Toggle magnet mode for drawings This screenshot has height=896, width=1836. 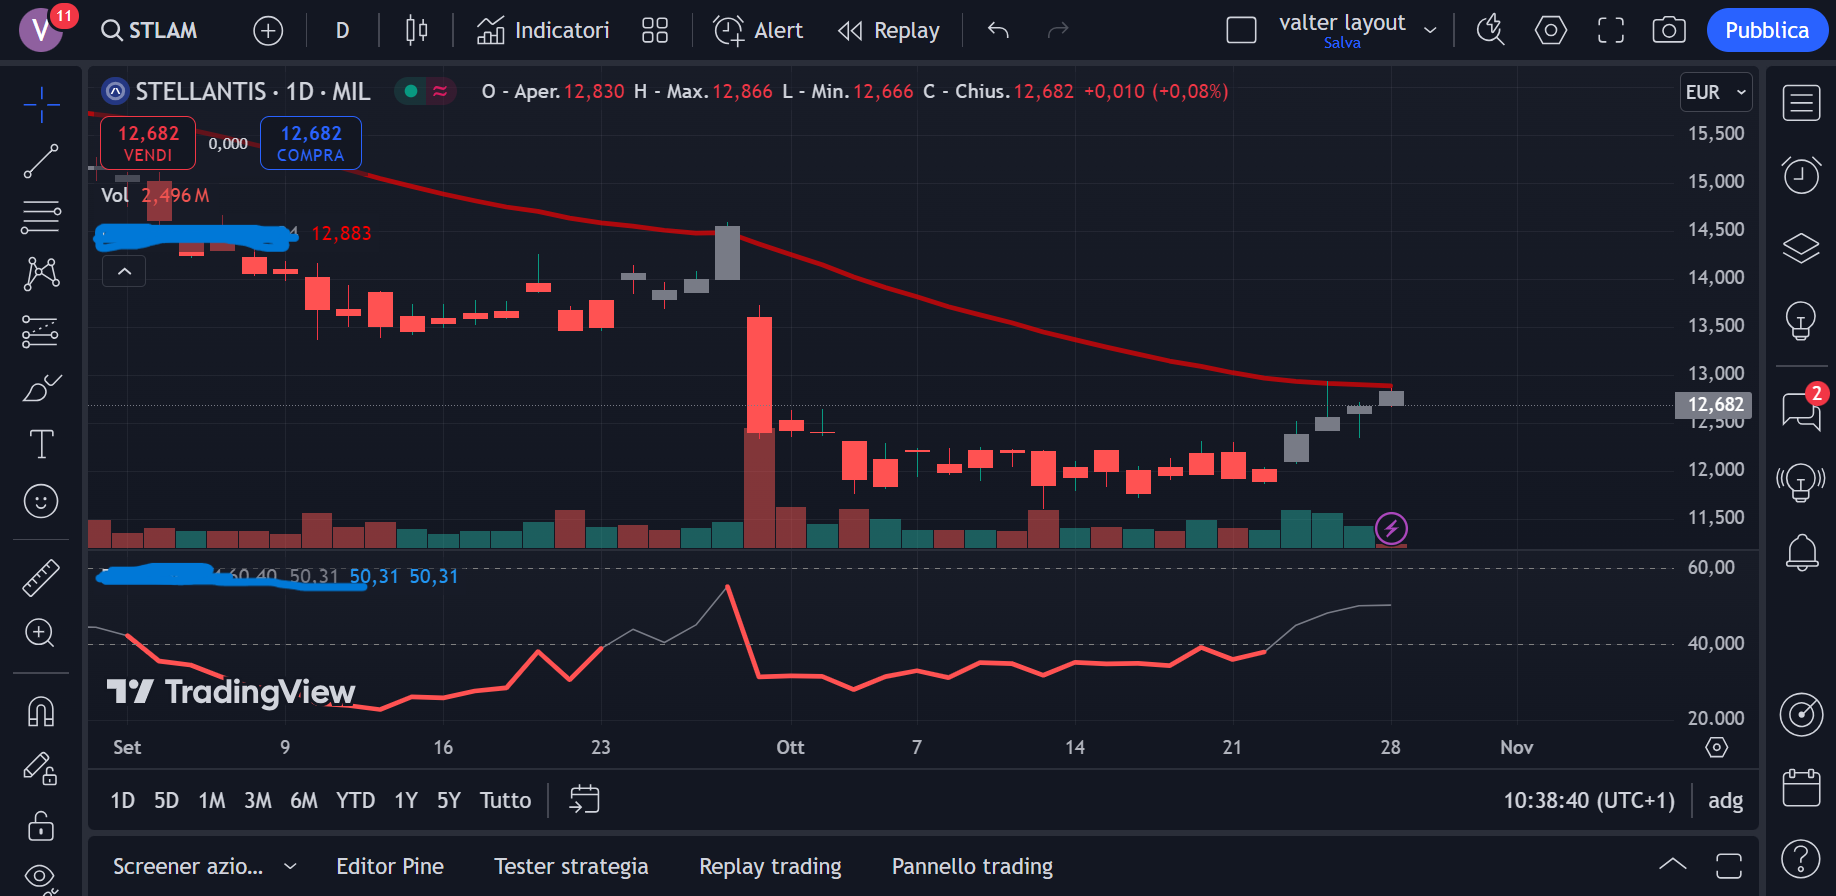coord(41,712)
